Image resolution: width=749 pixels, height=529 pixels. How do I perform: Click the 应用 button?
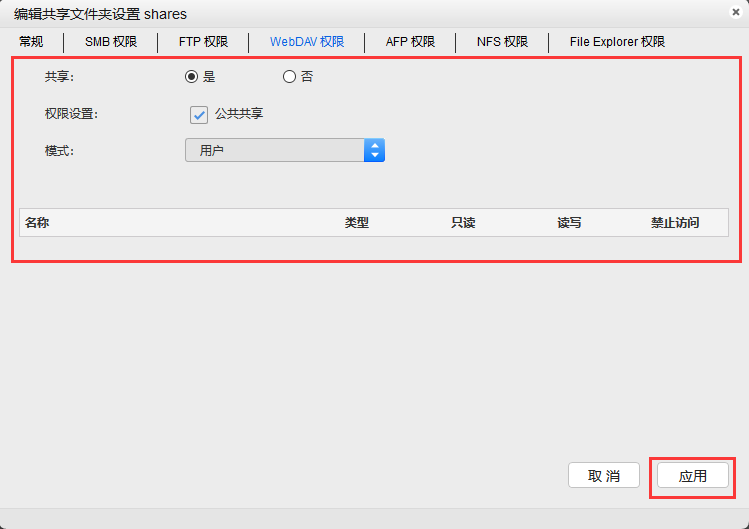(693, 475)
